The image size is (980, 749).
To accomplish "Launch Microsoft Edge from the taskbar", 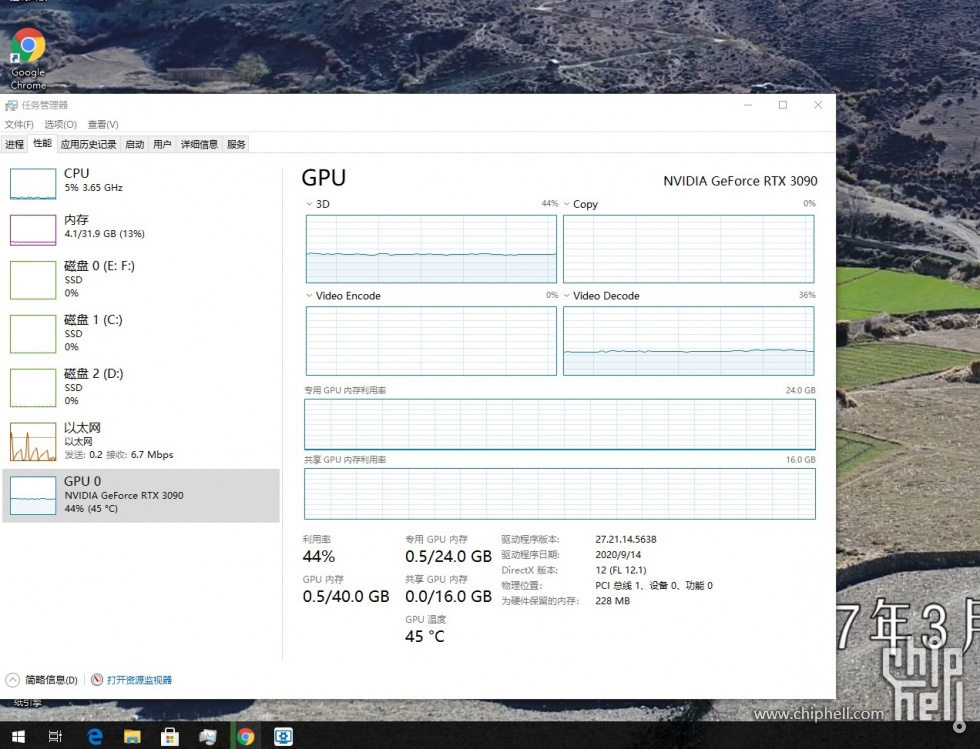I will coord(94,736).
